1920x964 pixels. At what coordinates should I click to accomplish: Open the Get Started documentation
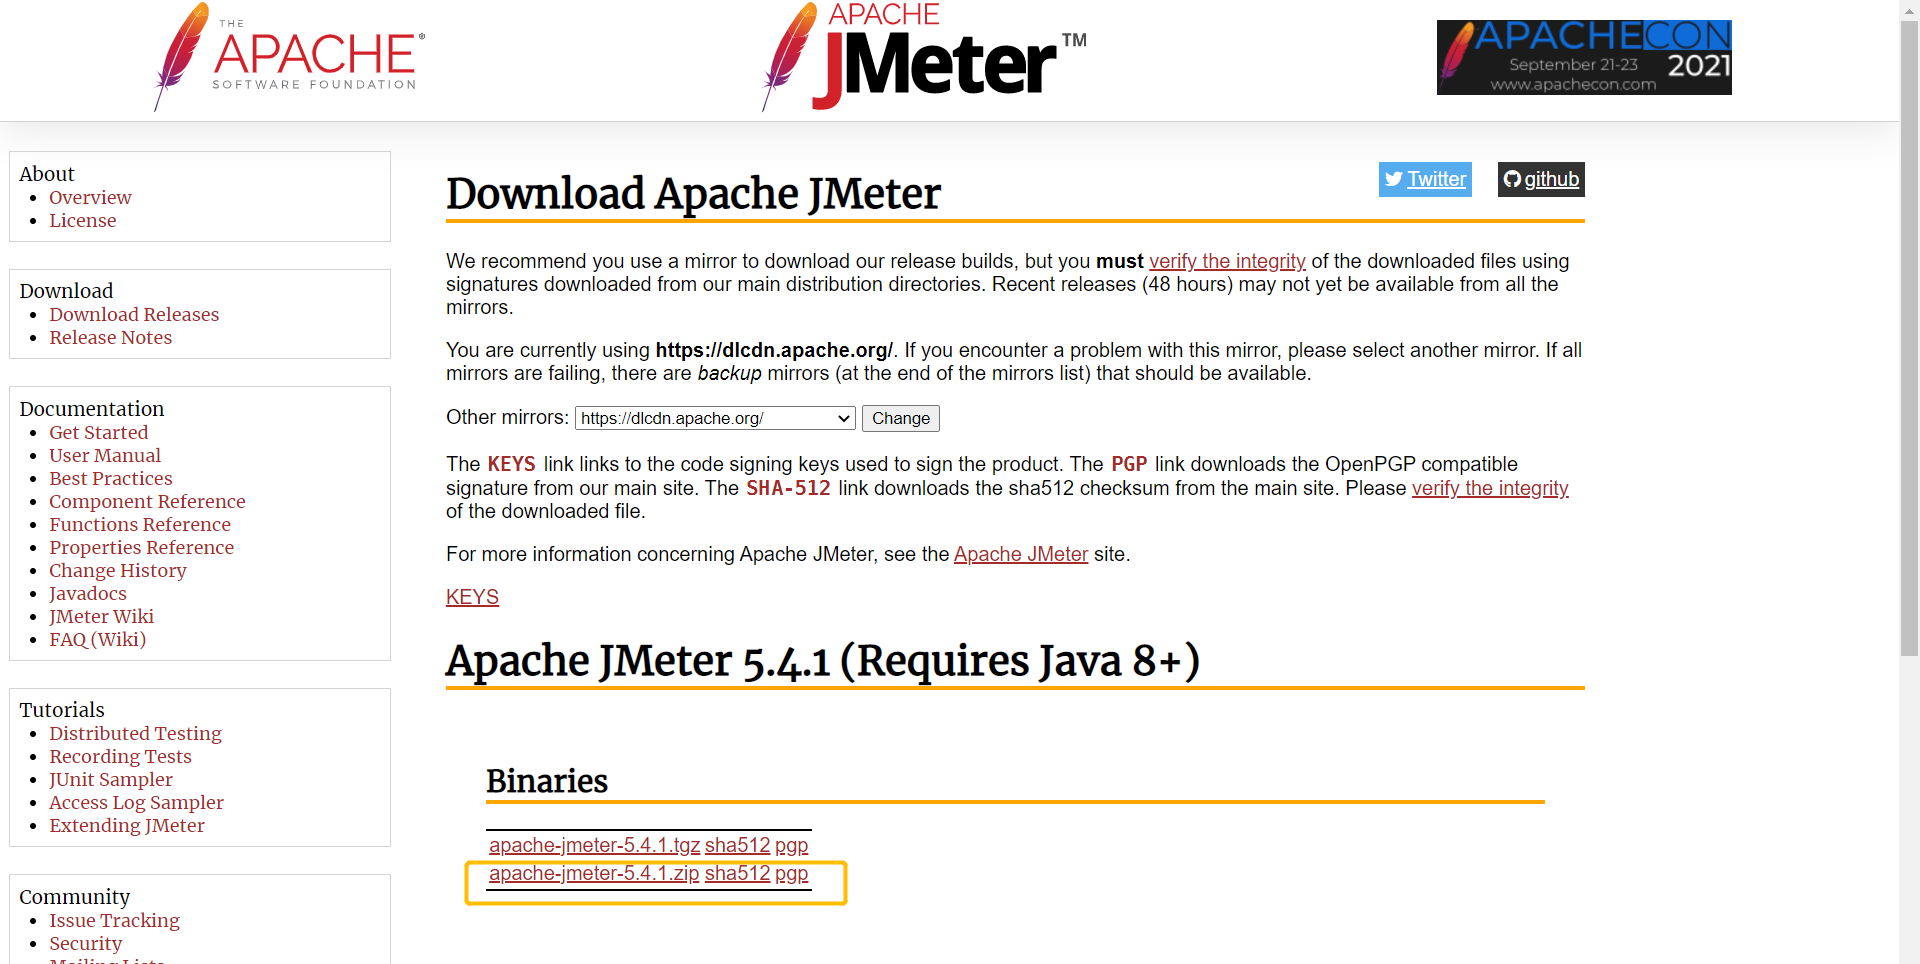coord(99,432)
